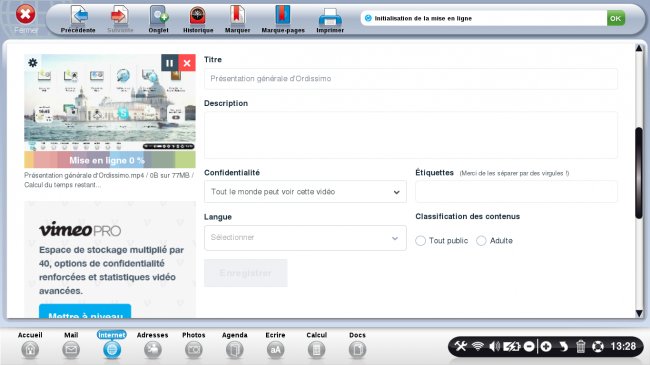Pause the video upload
Image resolution: width=650 pixels, height=365 pixels.
click(170, 63)
